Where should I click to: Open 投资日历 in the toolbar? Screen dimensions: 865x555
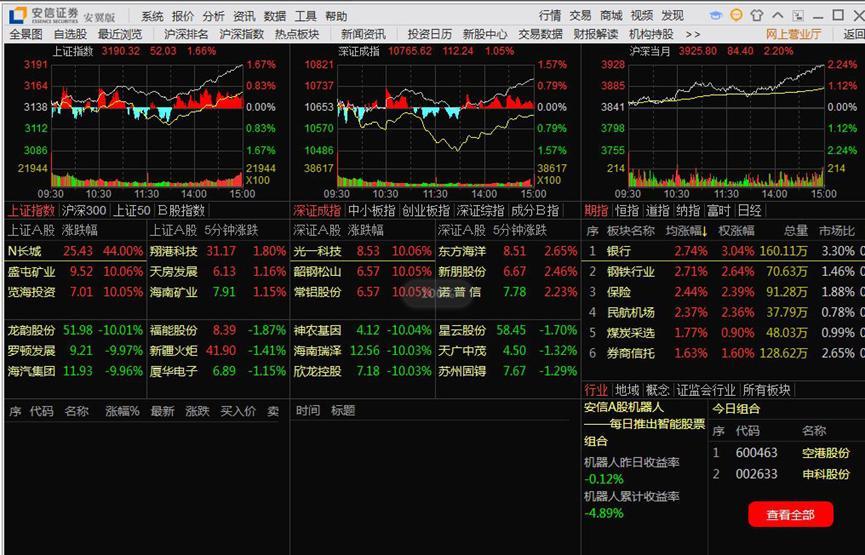click(x=430, y=34)
